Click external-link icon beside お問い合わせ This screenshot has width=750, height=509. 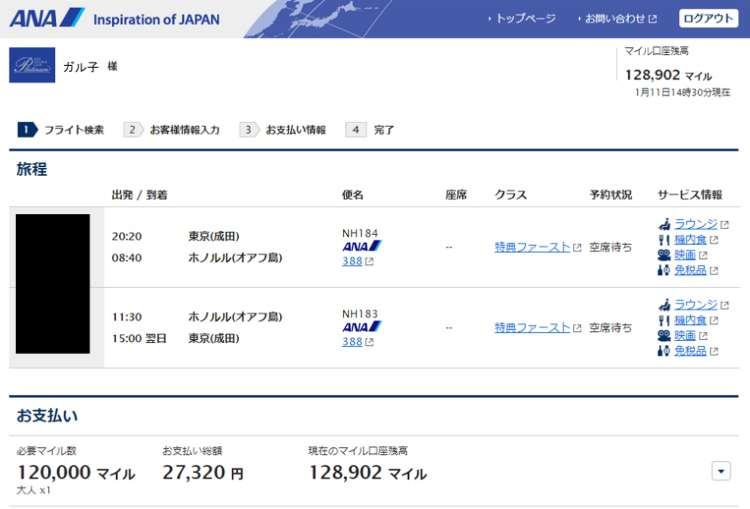coord(652,19)
